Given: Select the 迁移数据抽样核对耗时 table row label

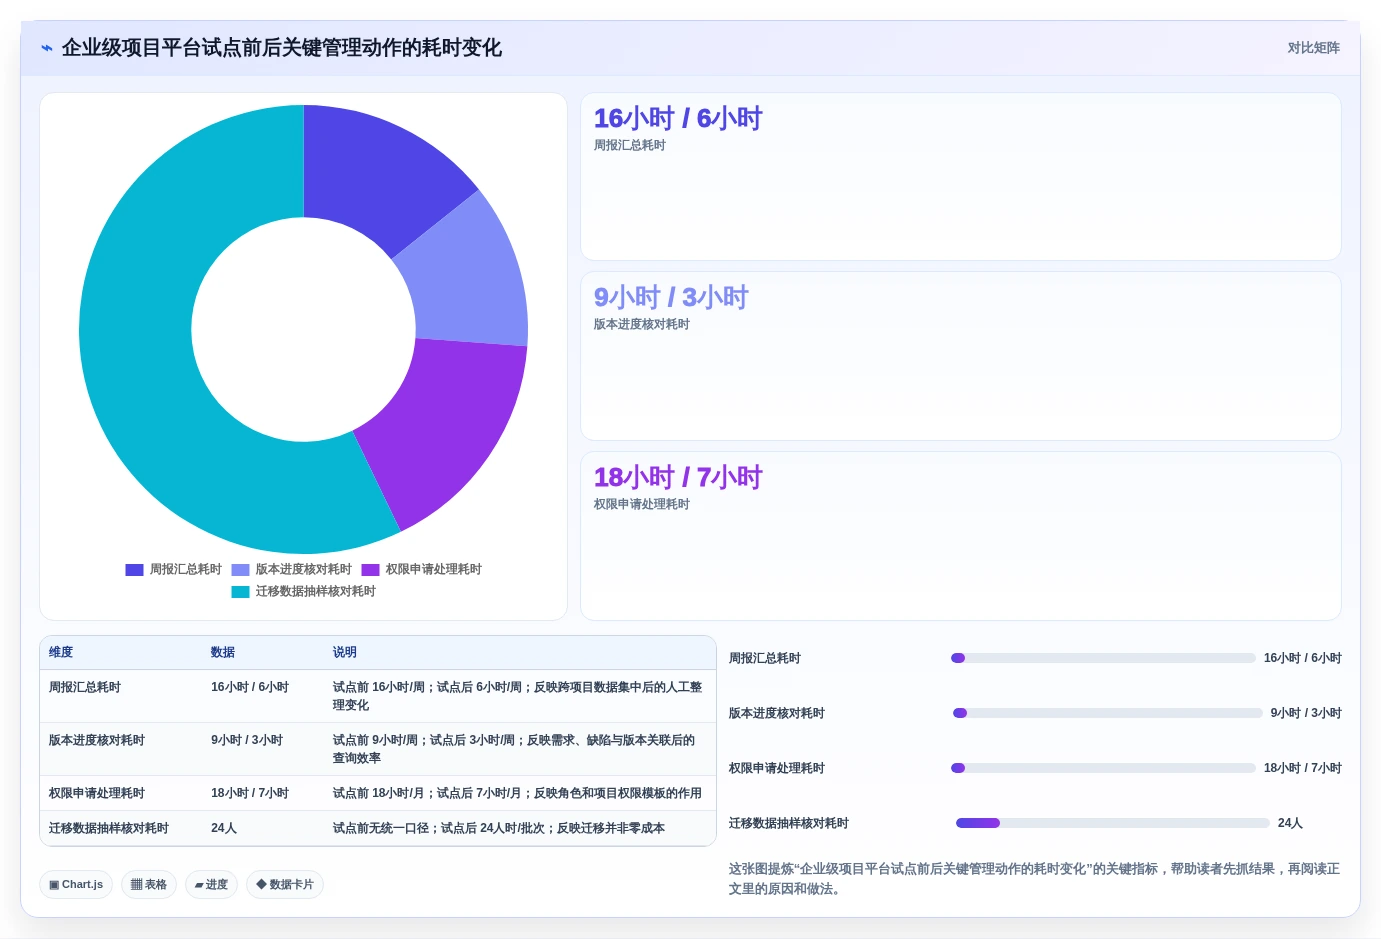Looking at the screenshot, I should point(109,828).
